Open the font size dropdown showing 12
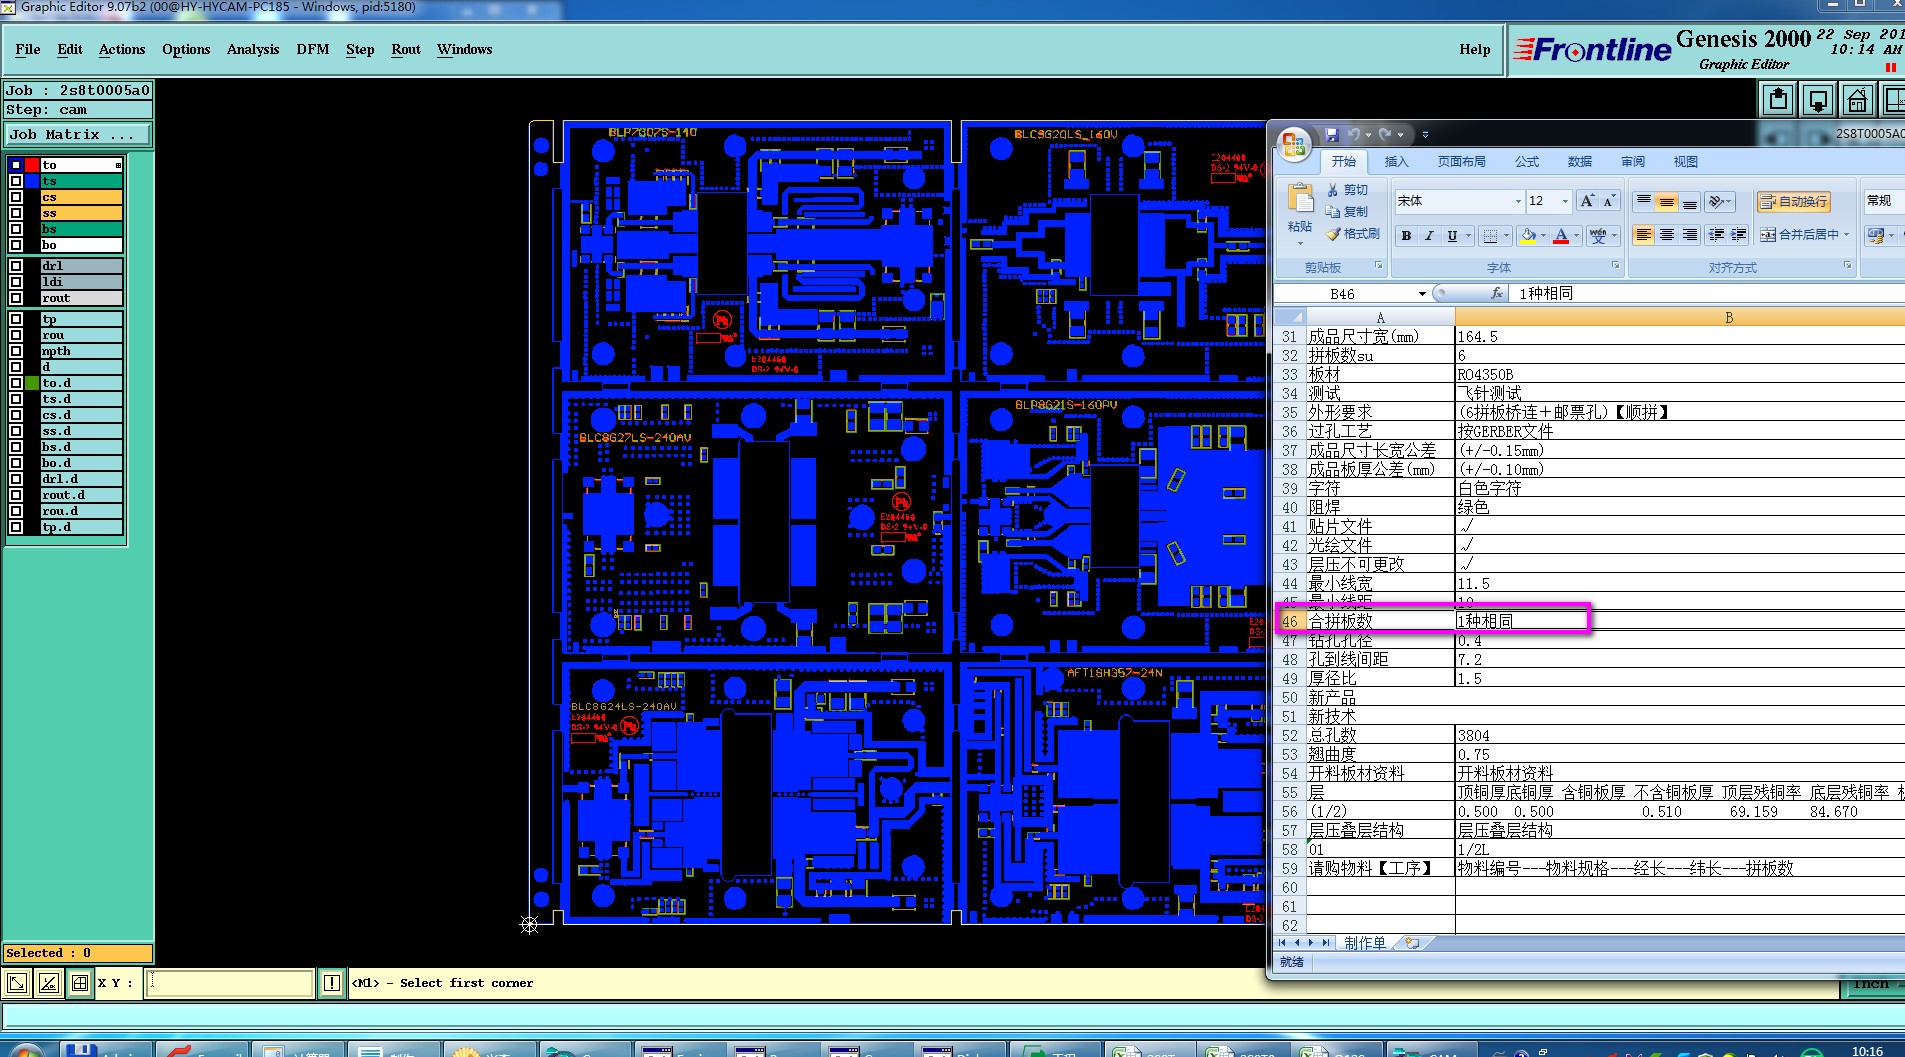1905x1057 pixels. [1565, 201]
